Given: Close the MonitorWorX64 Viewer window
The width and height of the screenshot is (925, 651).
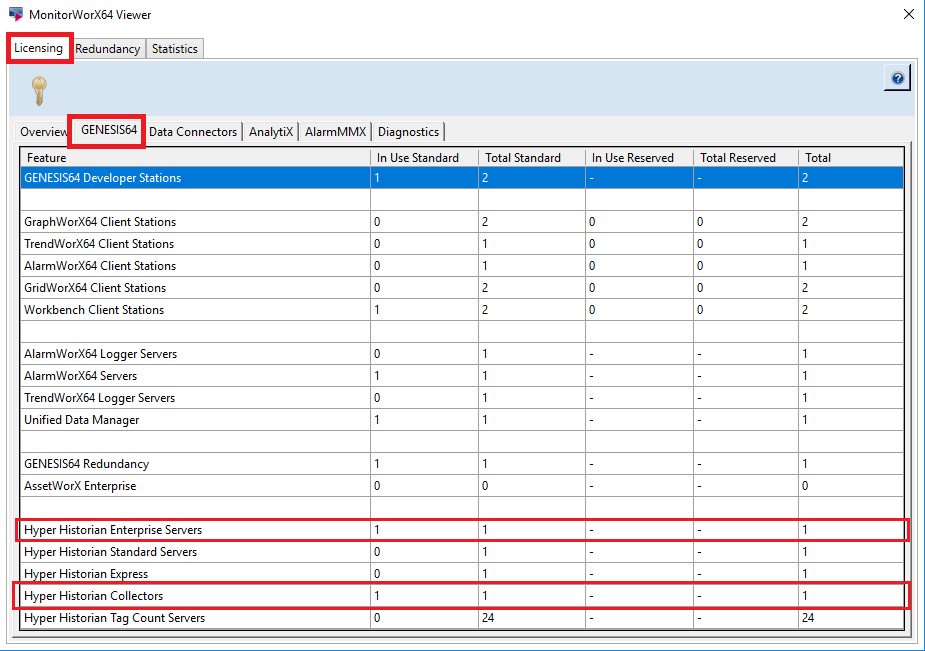Looking at the screenshot, I should [x=908, y=14].
